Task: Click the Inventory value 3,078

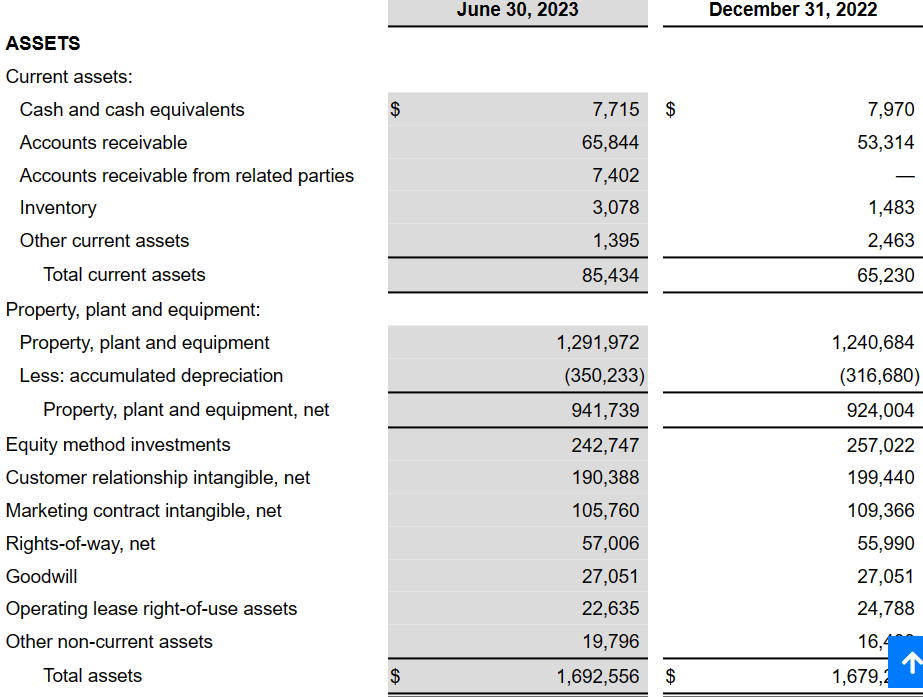Action: coord(615,208)
